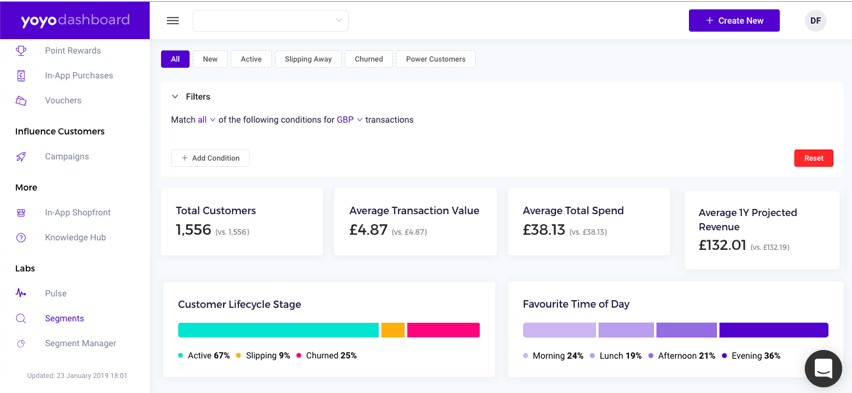This screenshot has width=852, height=393.
Task: Change the GBP currency dropdown
Action: click(x=349, y=120)
